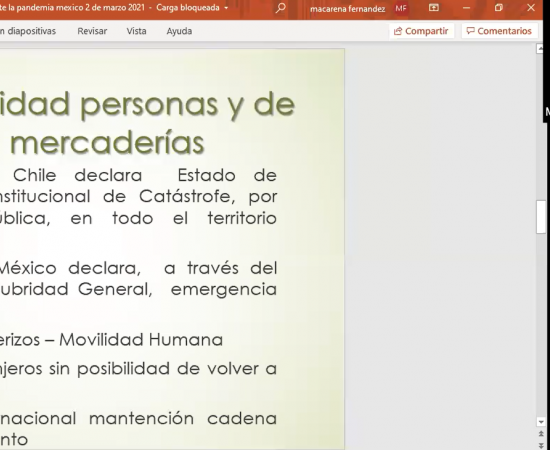
Task: Close the PowerPoint window
Action: tap(531, 8)
